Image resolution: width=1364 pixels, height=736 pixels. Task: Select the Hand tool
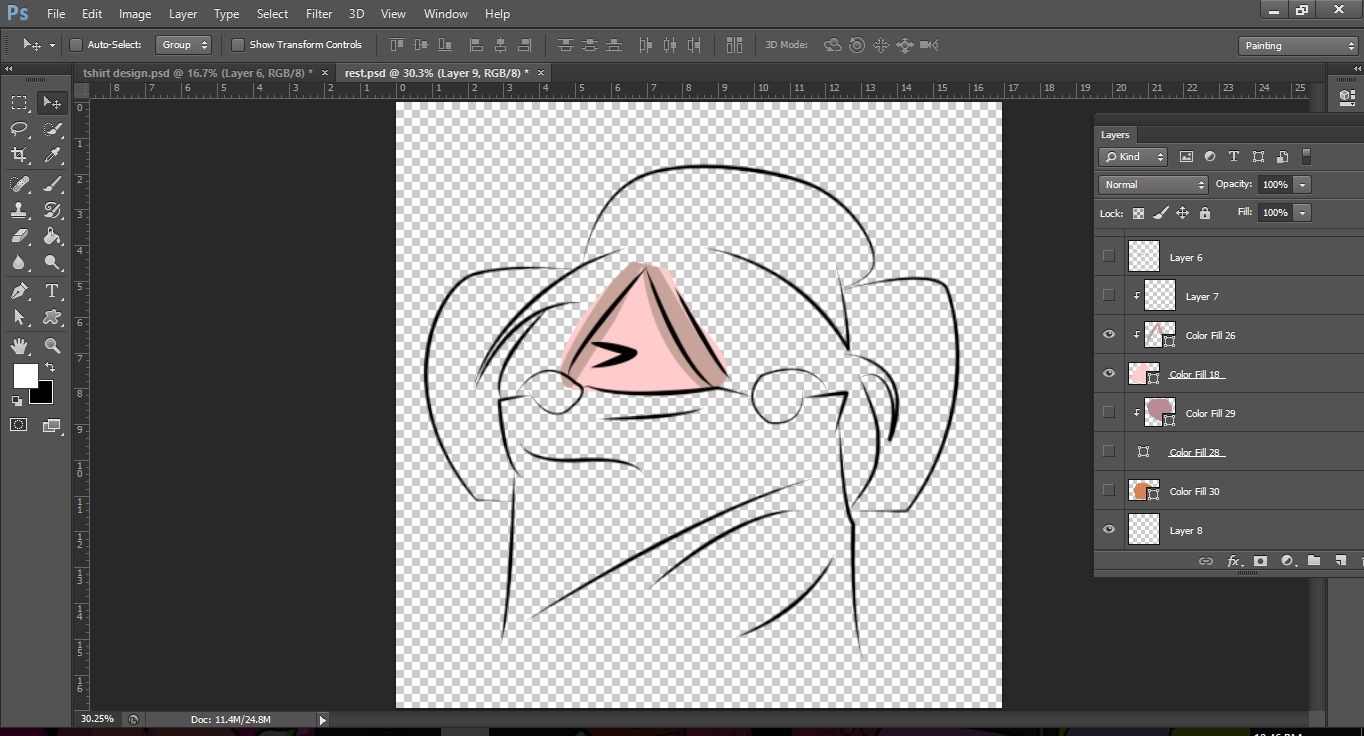click(x=19, y=346)
